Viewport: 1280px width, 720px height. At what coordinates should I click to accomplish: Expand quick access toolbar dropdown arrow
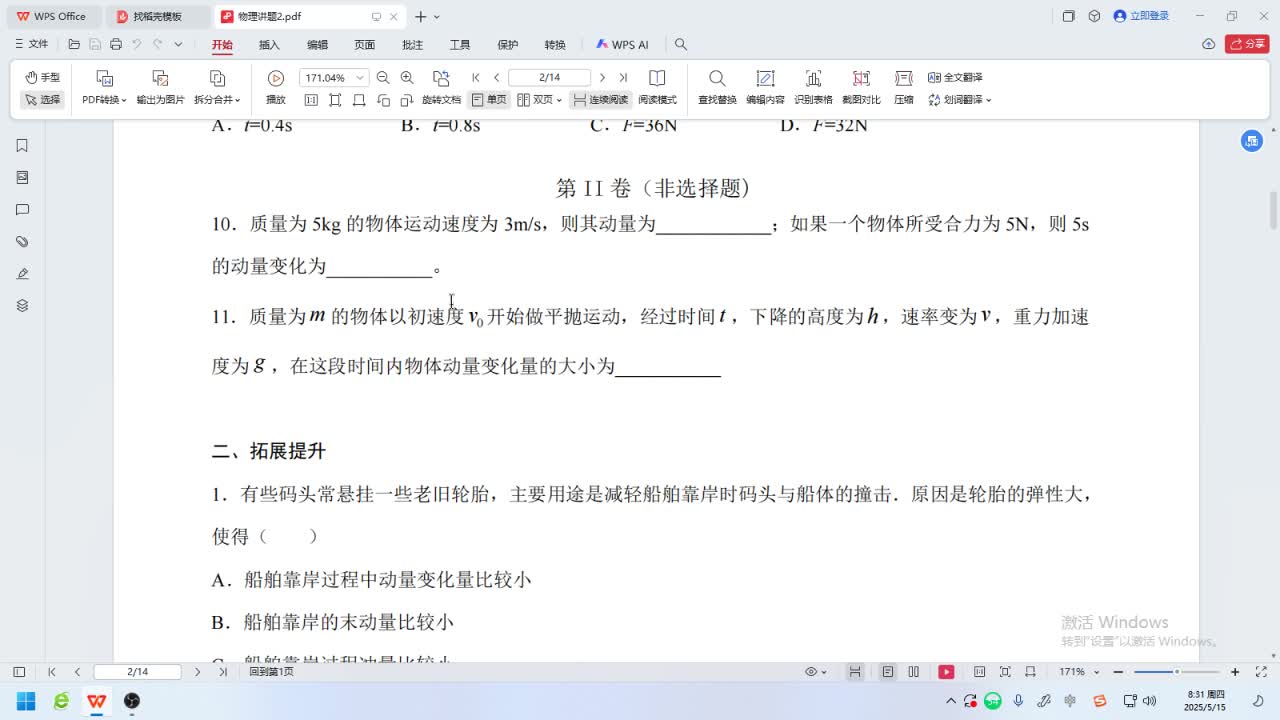coord(178,44)
